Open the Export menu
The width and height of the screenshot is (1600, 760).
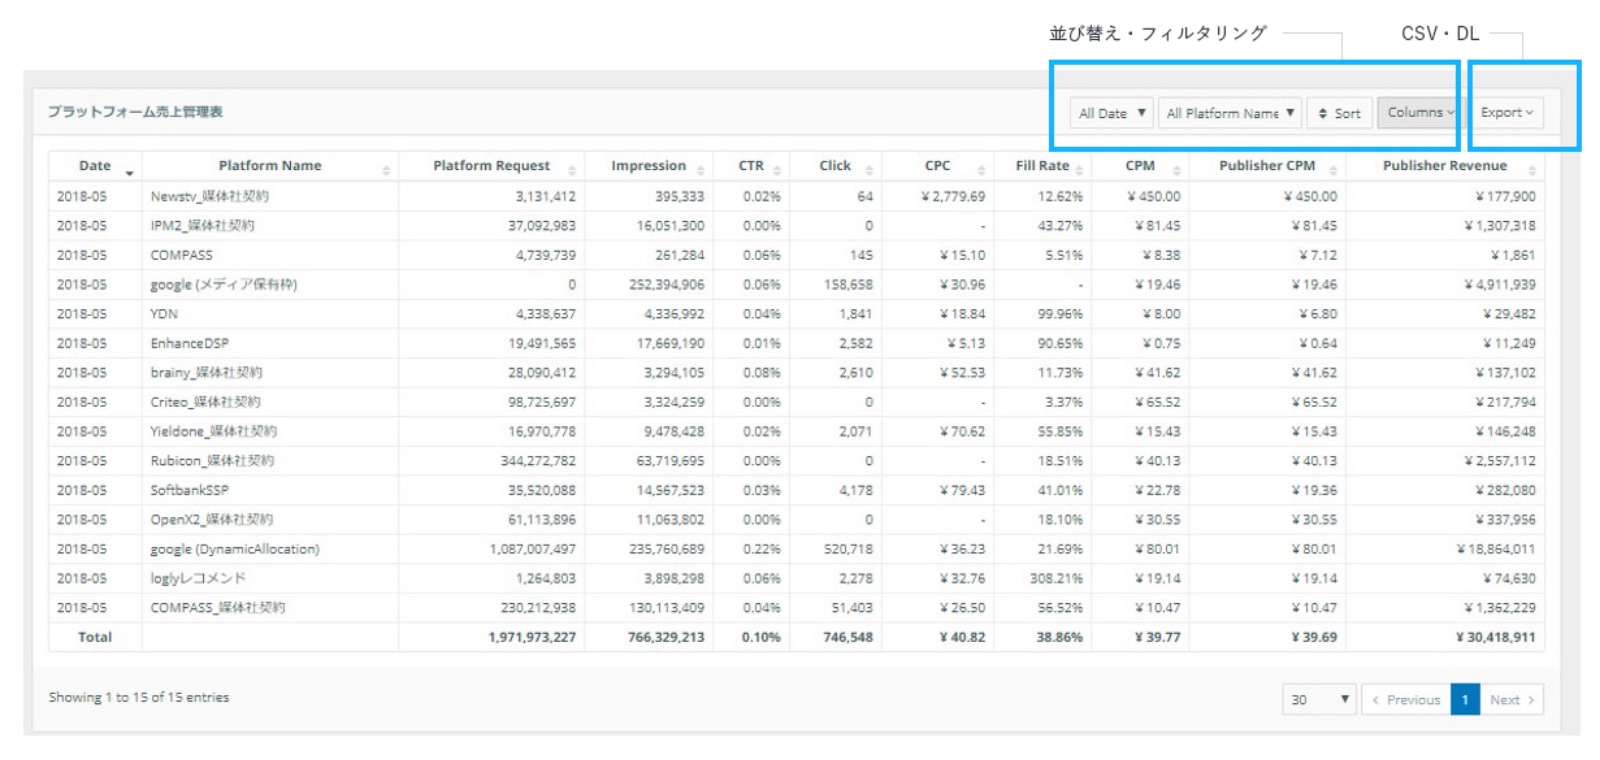(x=1506, y=112)
